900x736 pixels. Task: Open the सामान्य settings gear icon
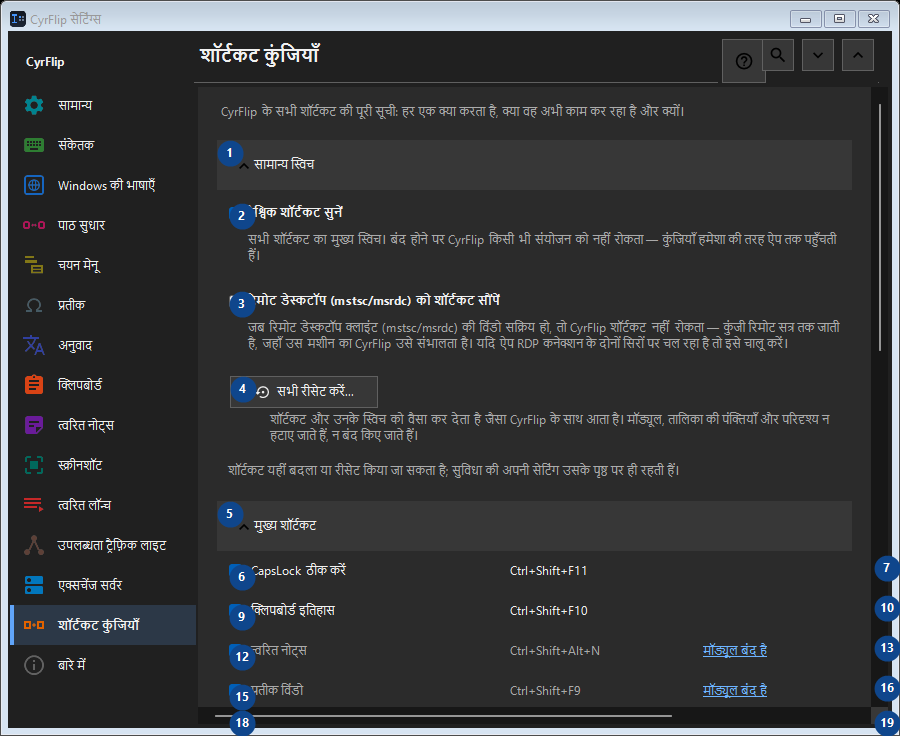(34, 105)
